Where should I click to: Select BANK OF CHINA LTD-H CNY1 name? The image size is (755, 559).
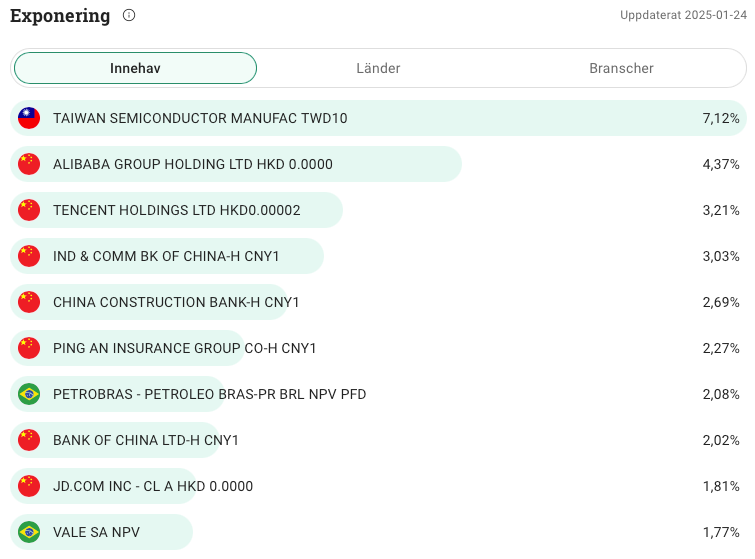pyautogui.click(x=146, y=440)
